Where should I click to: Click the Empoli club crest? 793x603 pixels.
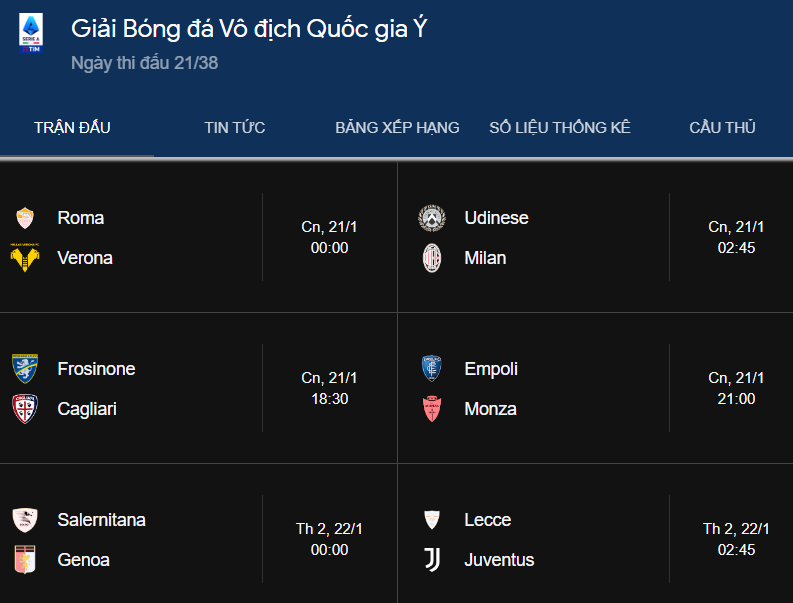coord(432,369)
